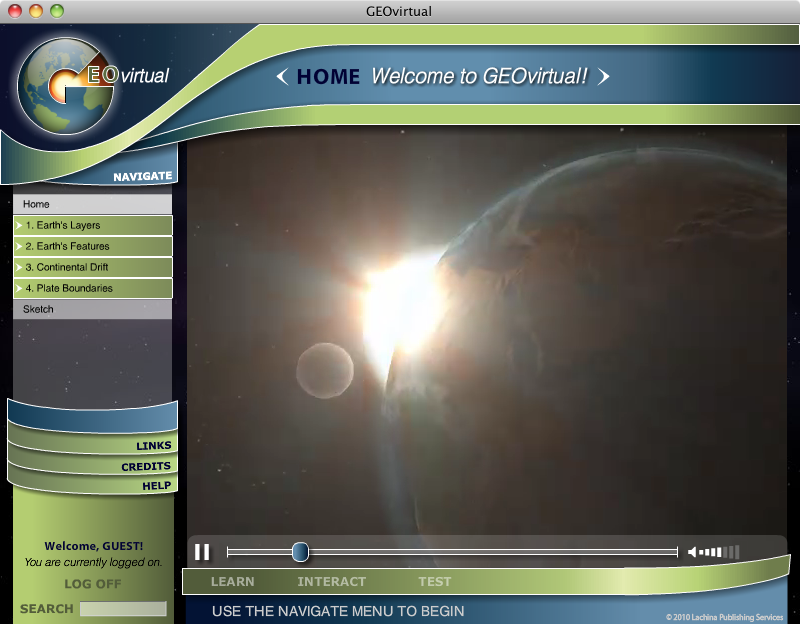The image size is (800, 624).
Task: Click the copyright Lachina Publishing Services text
Action: (x=724, y=617)
